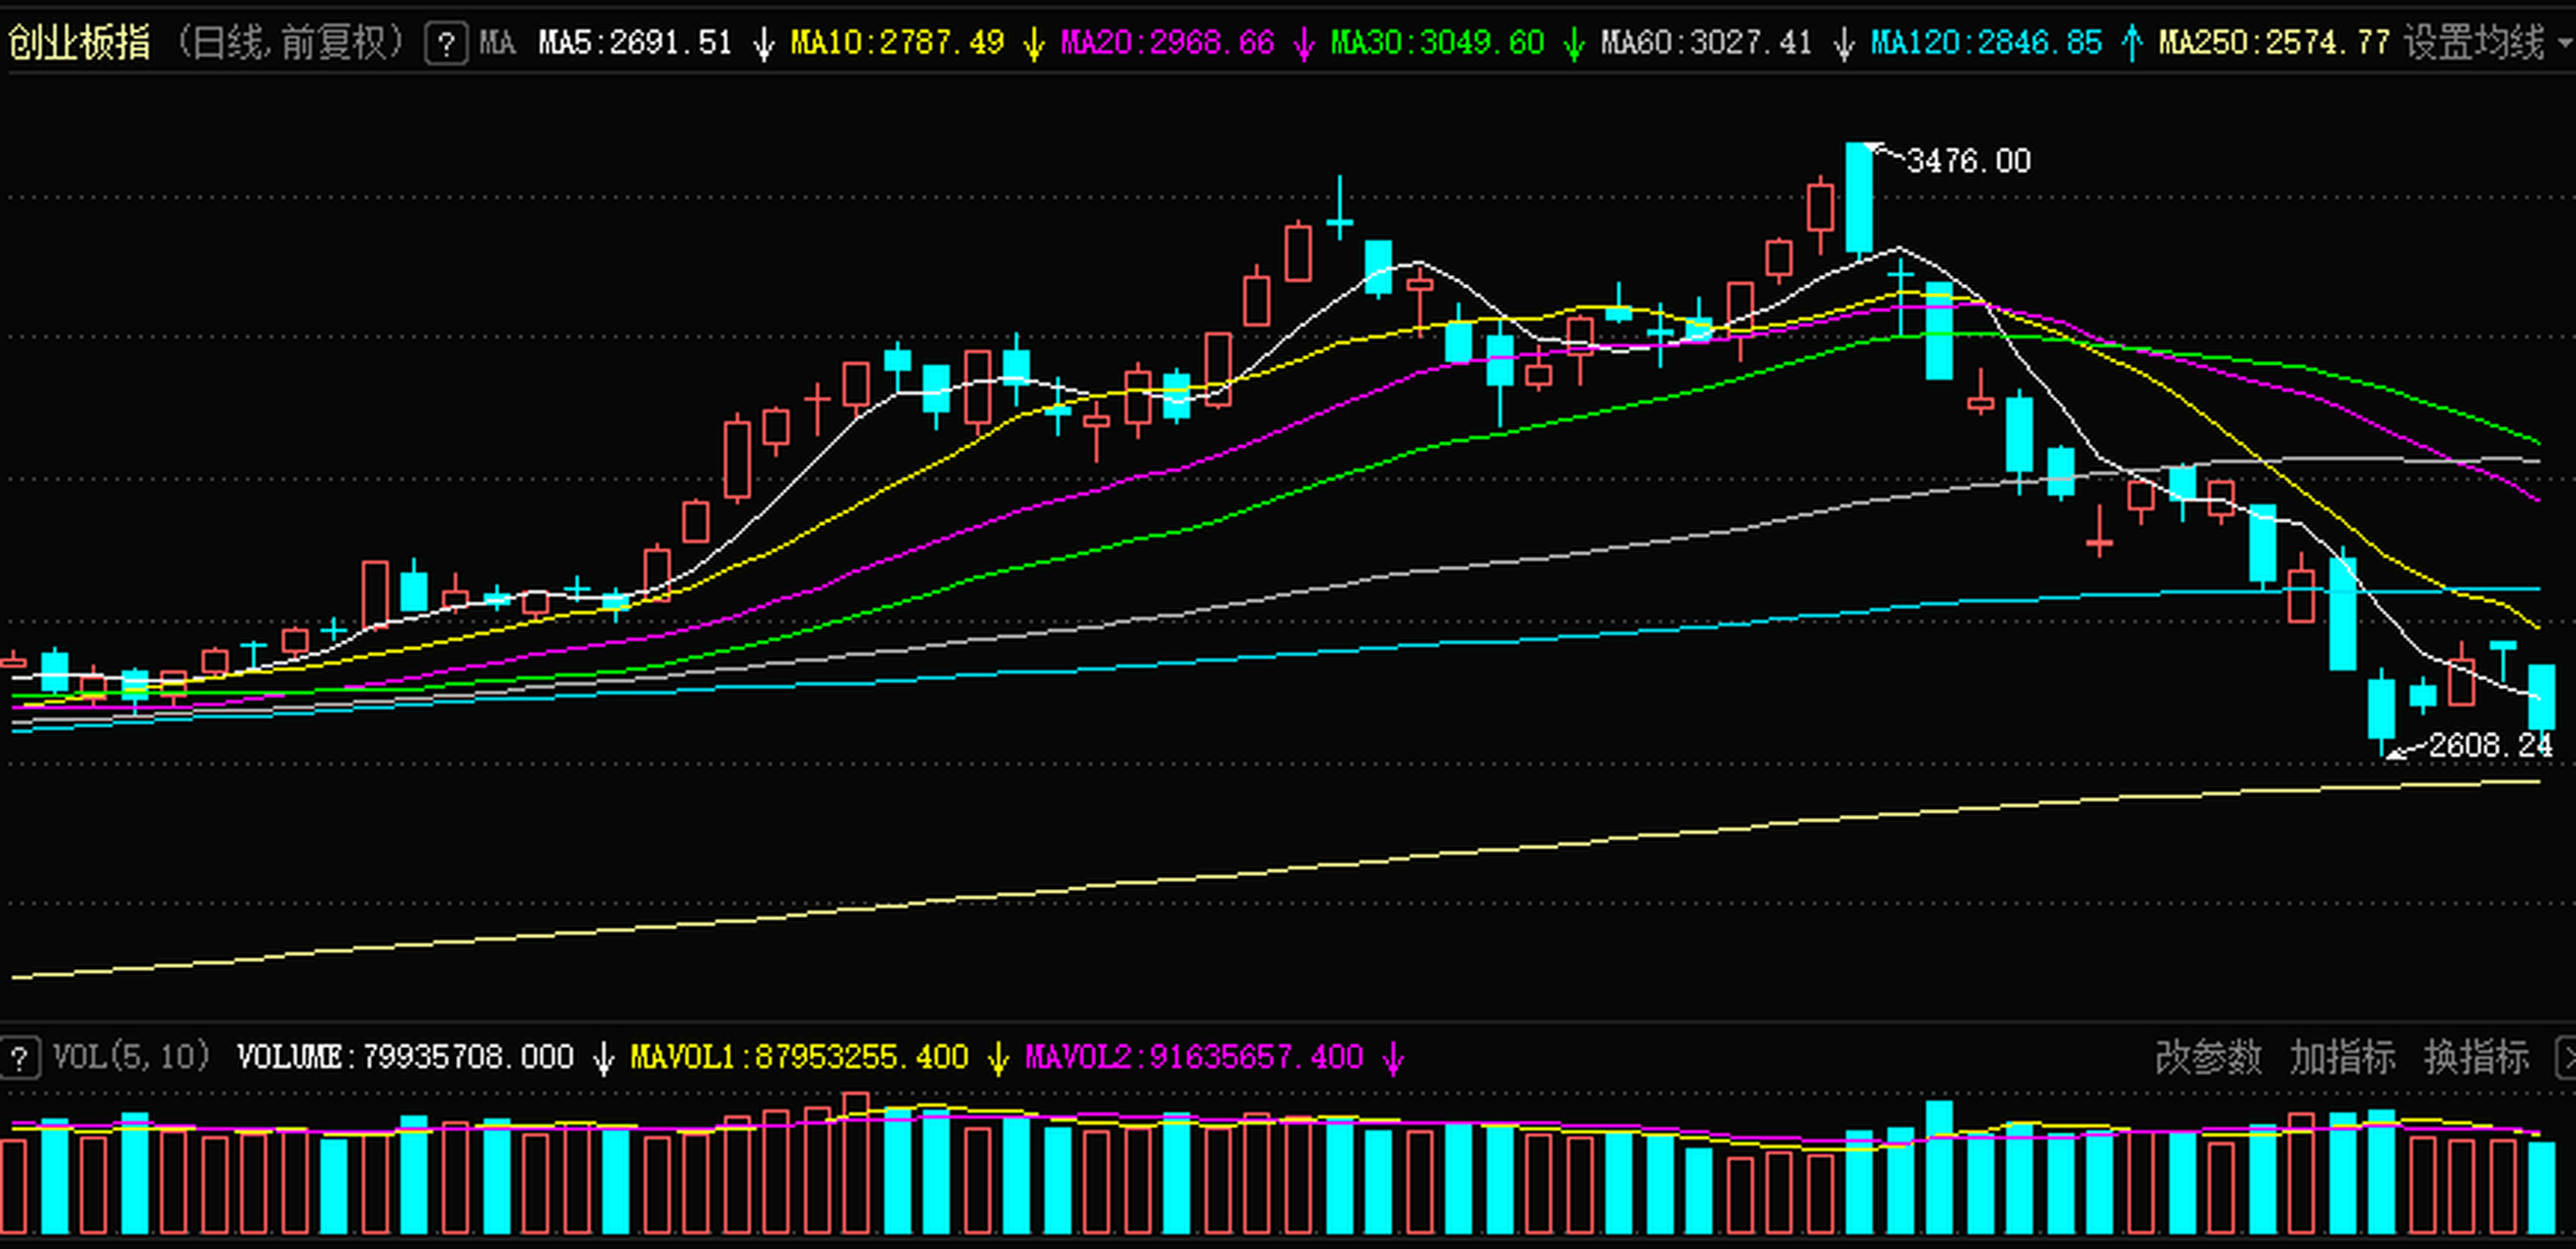Click the yellow MAVOL1 down arrow
The height and width of the screenshot is (1249, 2576).
(997, 1058)
